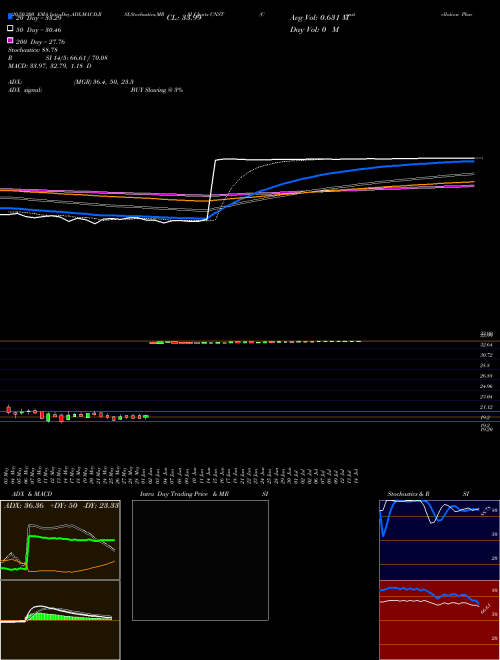Open the ADX indicator chart thumbnail
This screenshot has height=660, width=500.
click(60, 540)
